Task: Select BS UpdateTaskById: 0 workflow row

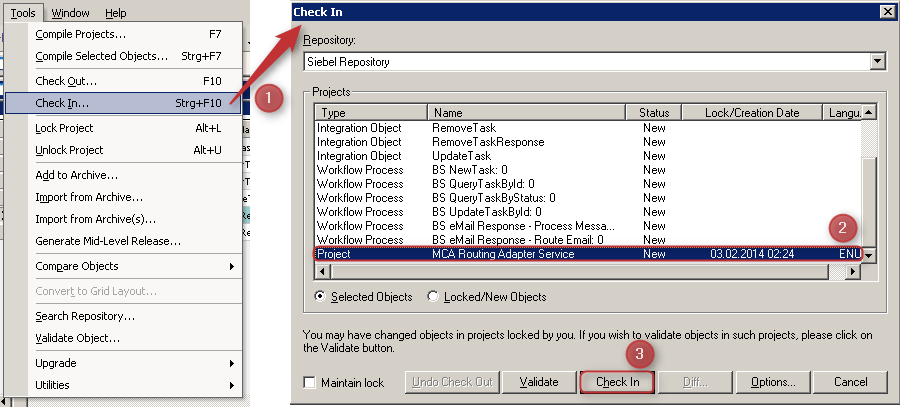Action: (x=588, y=212)
